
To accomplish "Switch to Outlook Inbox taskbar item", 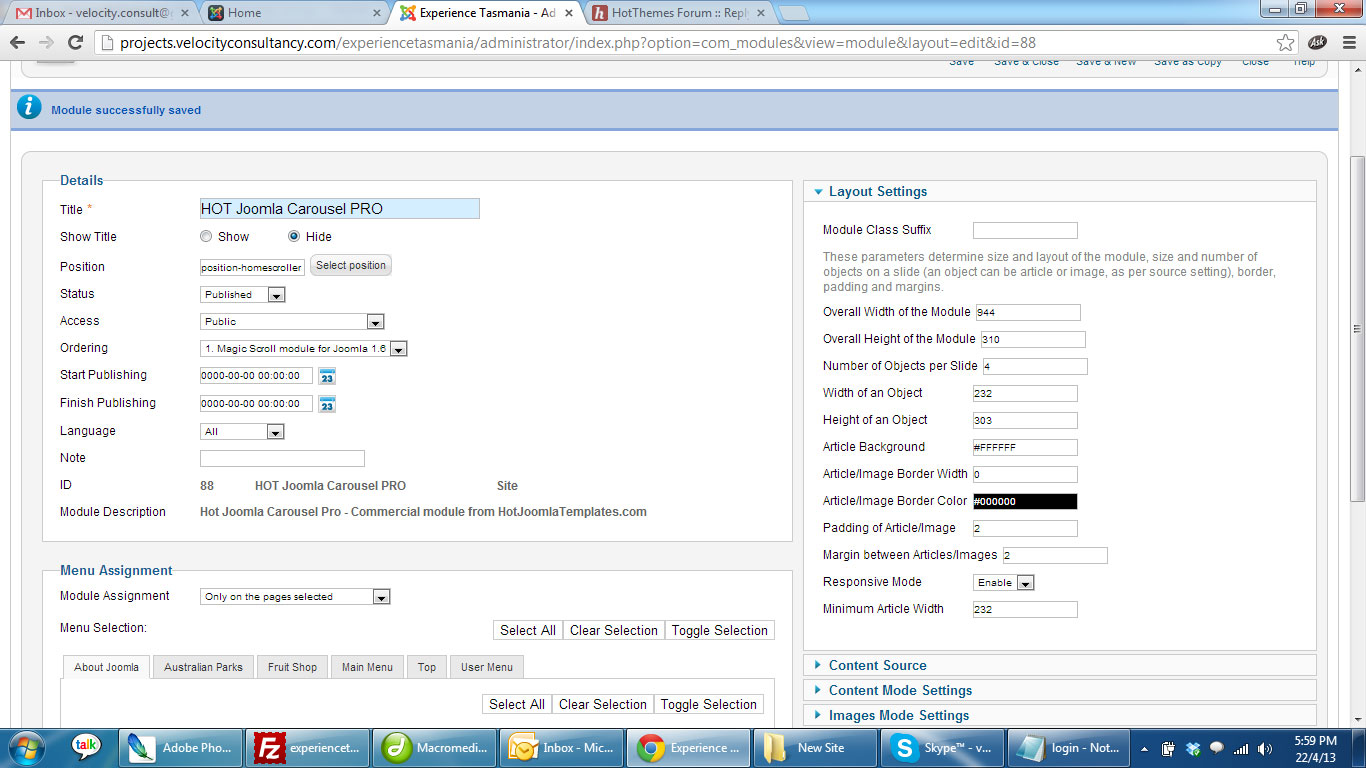I will pos(560,747).
